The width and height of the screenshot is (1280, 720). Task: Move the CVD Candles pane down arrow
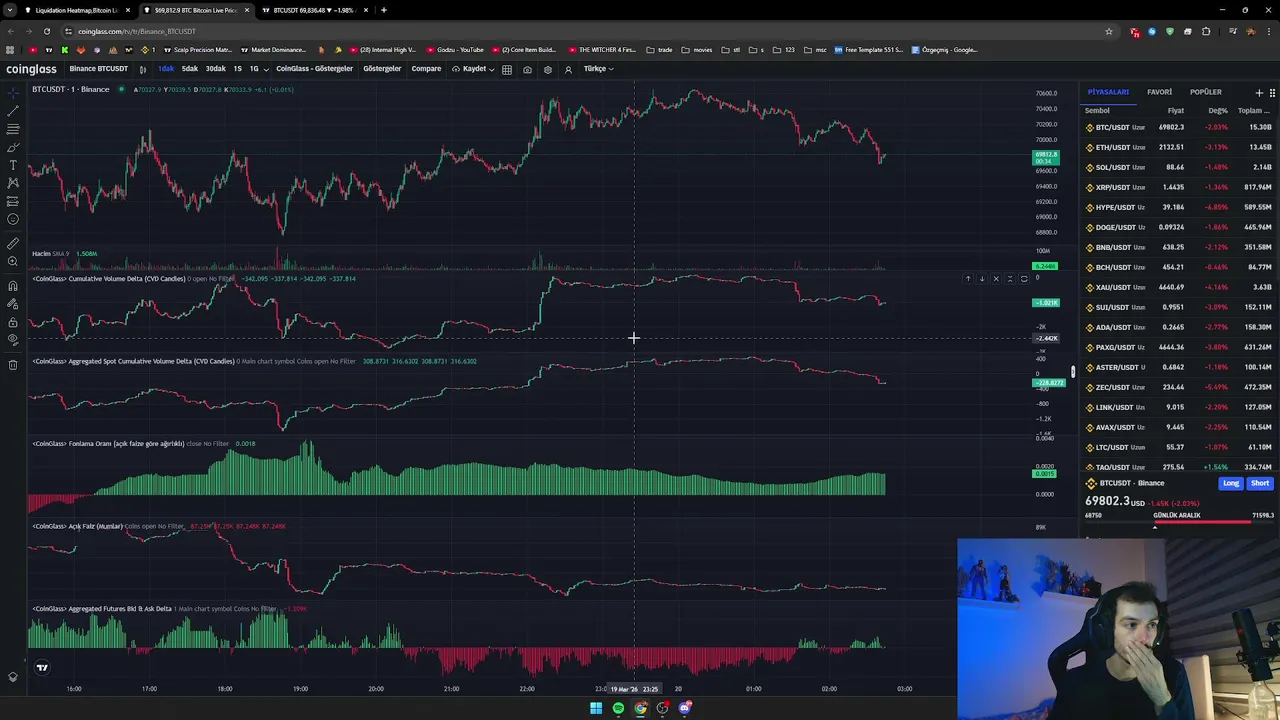pyautogui.click(x=981, y=279)
